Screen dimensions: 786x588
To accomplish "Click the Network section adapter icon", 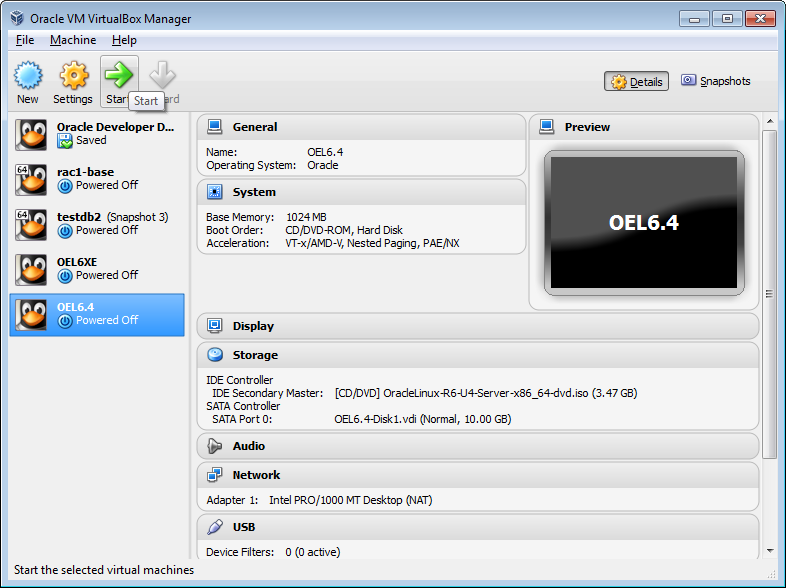I will (215, 475).
